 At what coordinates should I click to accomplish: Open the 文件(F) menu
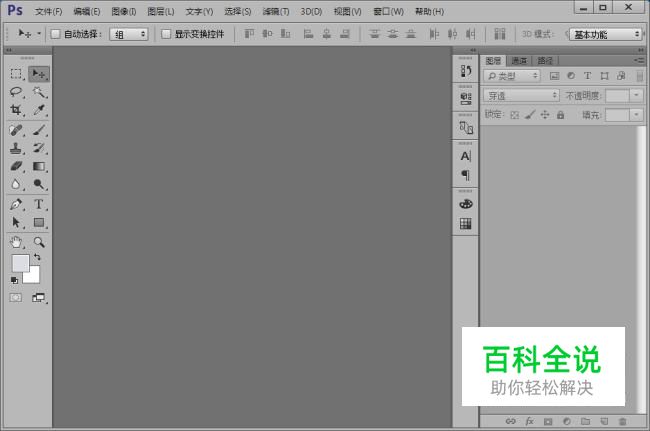click(x=49, y=12)
